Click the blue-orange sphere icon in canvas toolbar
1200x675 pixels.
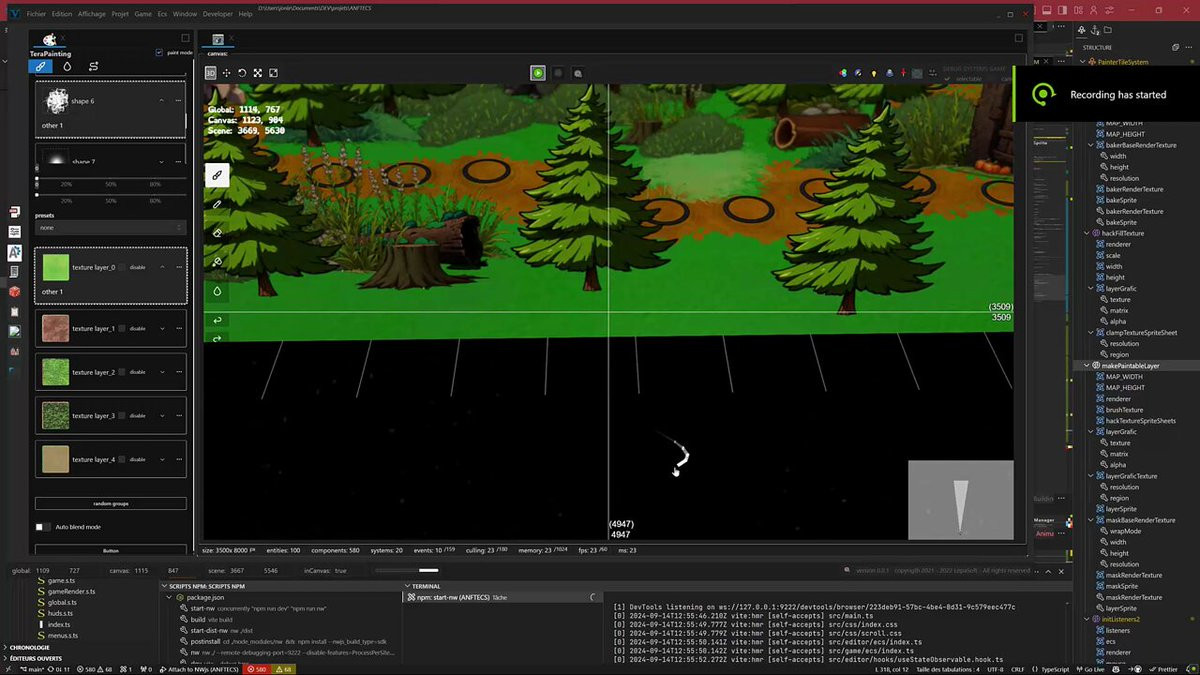point(858,73)
